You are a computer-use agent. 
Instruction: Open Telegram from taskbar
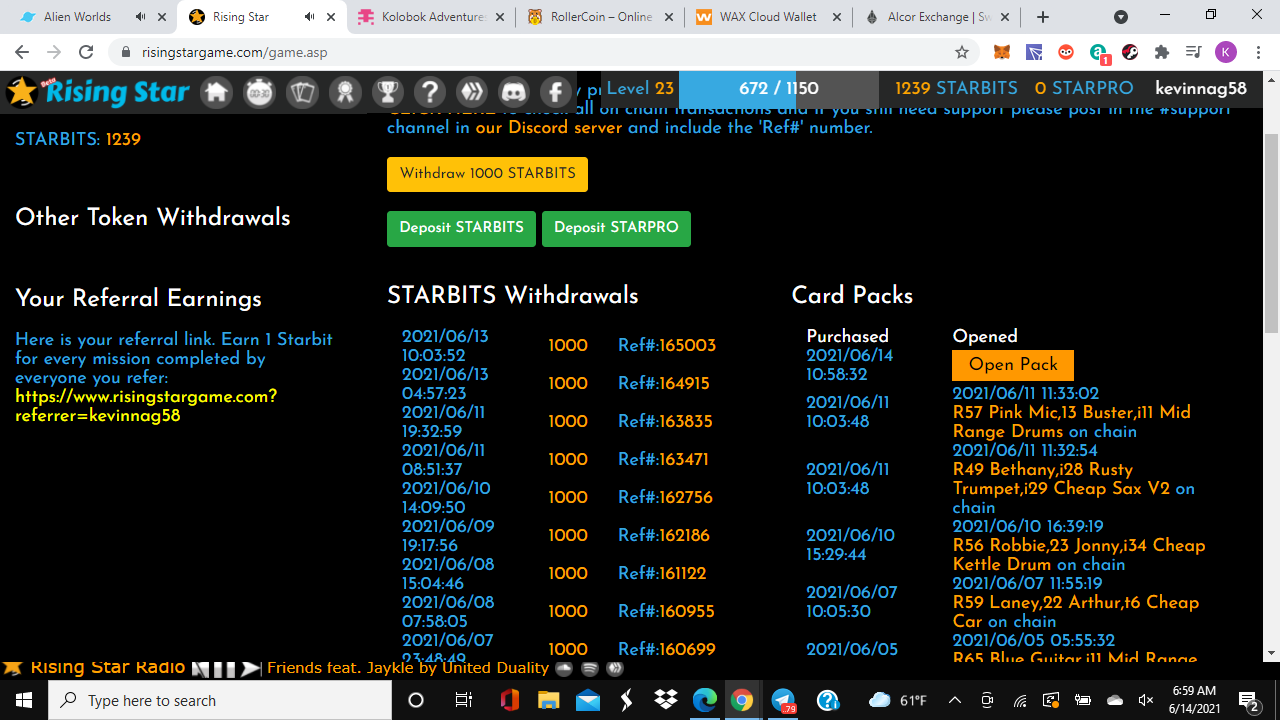click(x=783, y=700)
